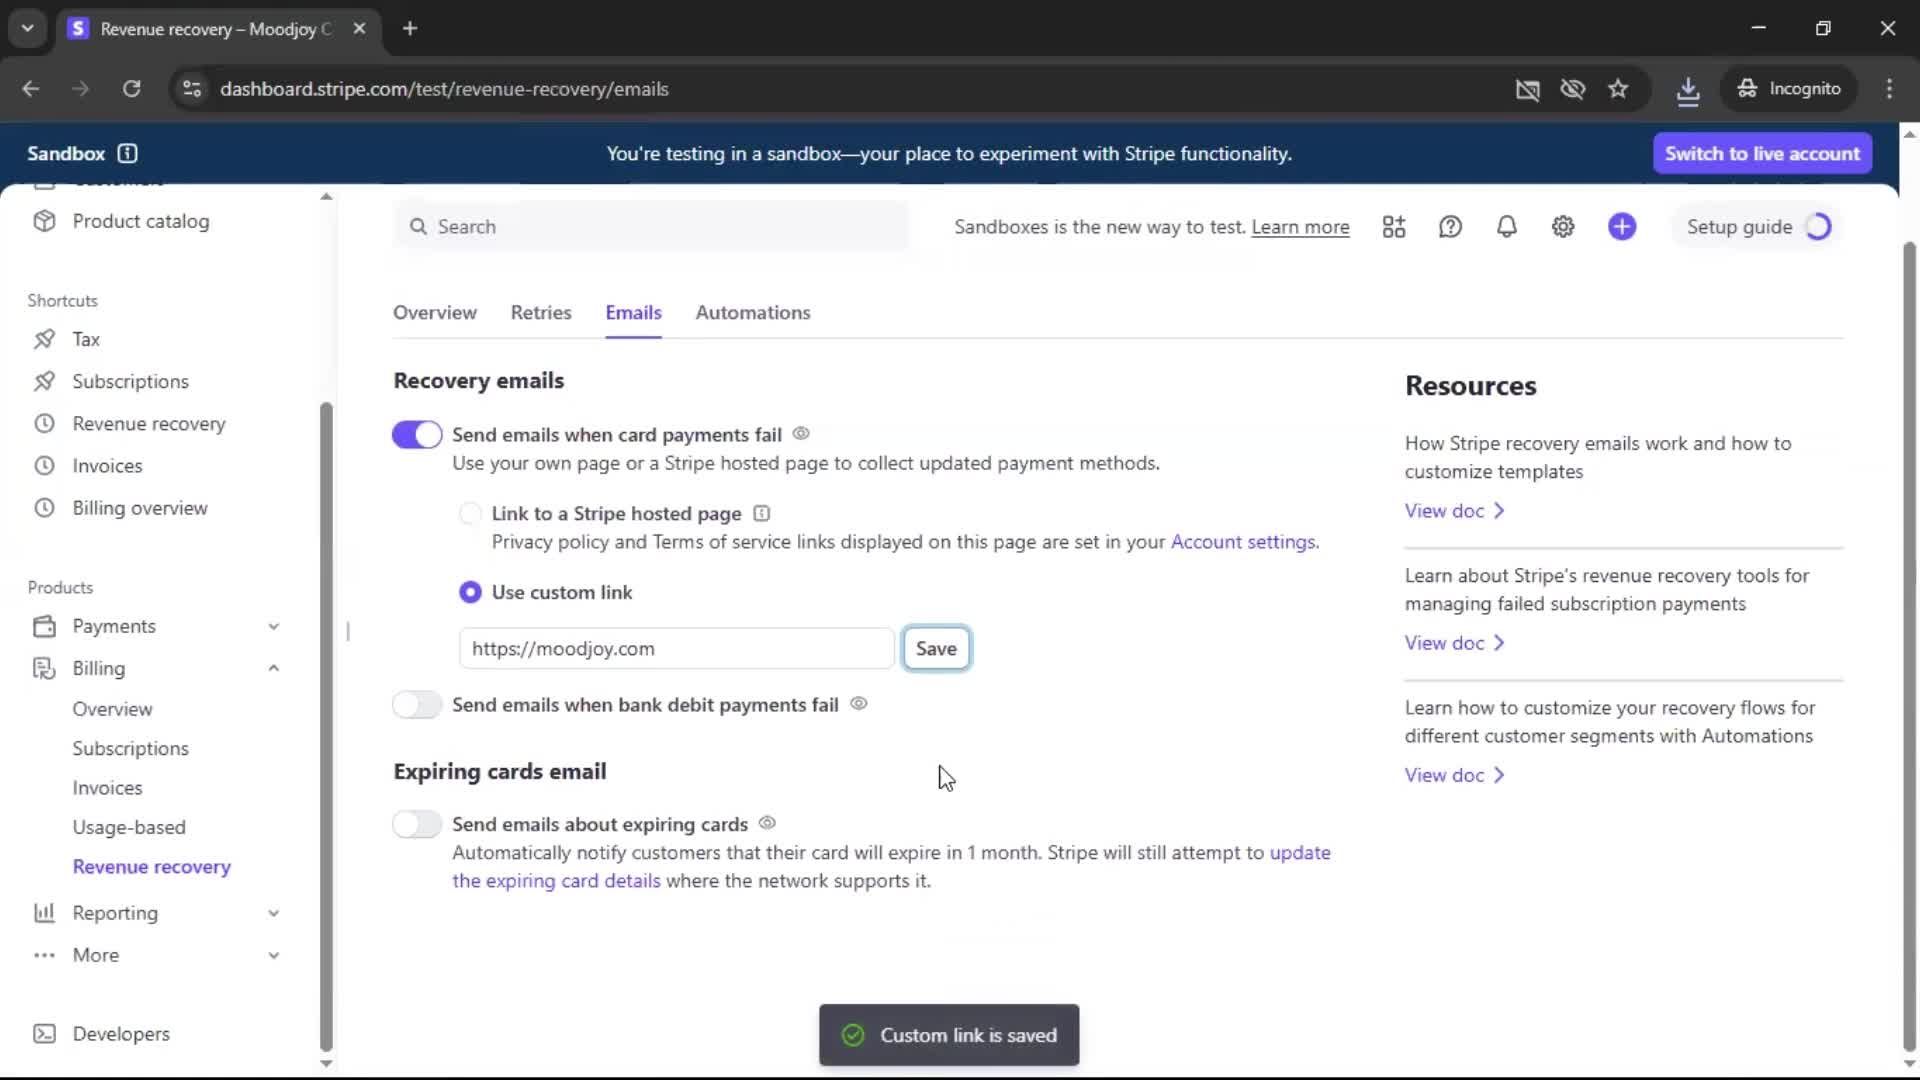Click the help question mark icon
The image size is (1920, 1080).
coord(1450,227)
